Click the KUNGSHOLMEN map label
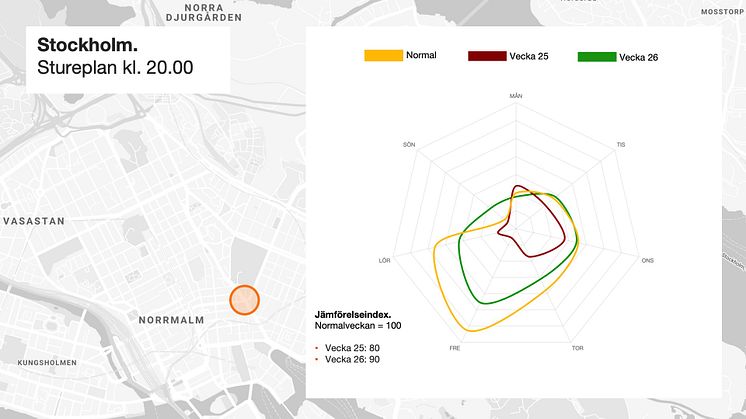Image resolution: width=746 pixels, height=419 pixels. [47, 363]
